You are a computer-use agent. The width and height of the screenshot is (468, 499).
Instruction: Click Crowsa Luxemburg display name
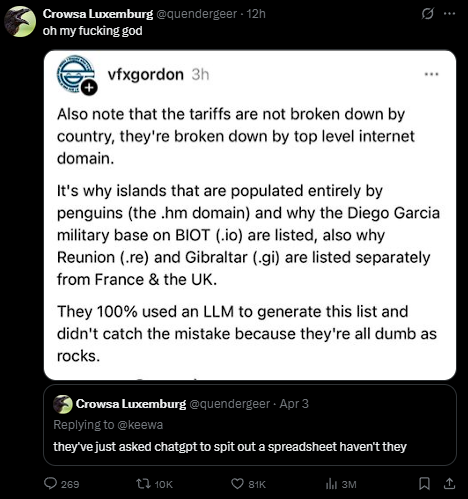(98, 14)
